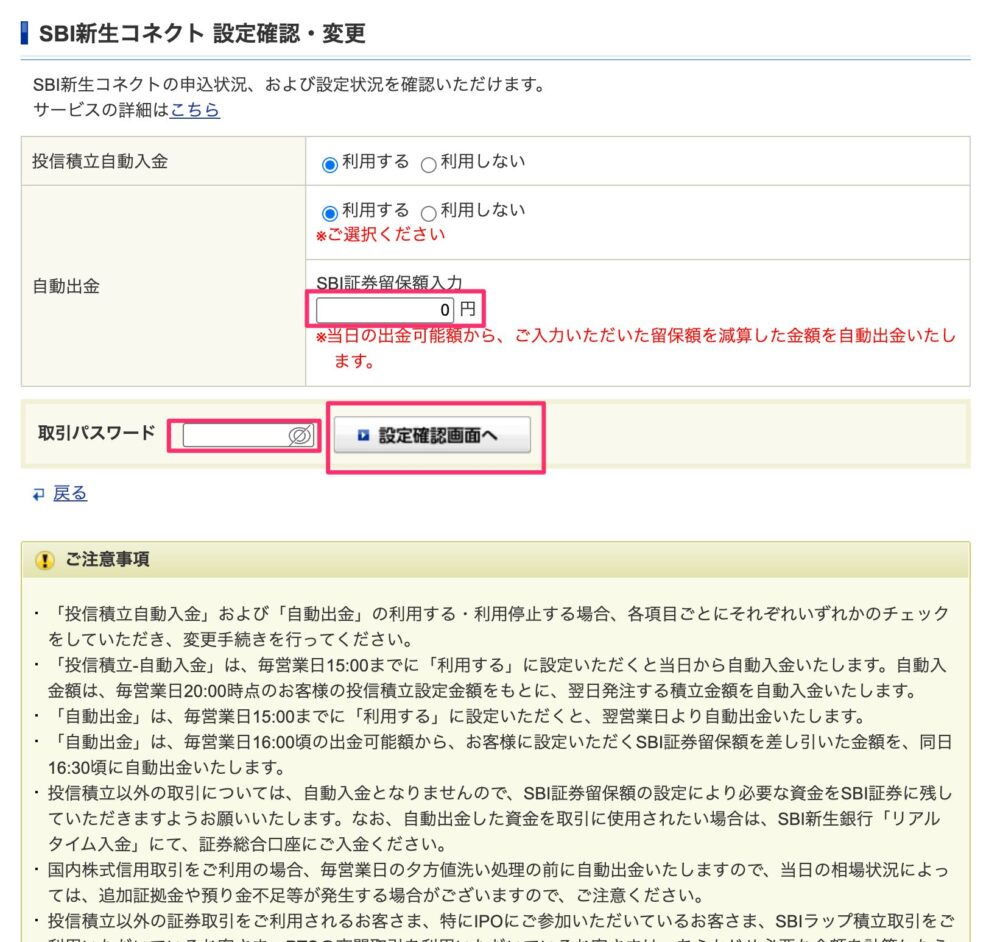Click the 投信積立自動入金 row label
The height and width of the screenshot is (942, 1000).
100,161
